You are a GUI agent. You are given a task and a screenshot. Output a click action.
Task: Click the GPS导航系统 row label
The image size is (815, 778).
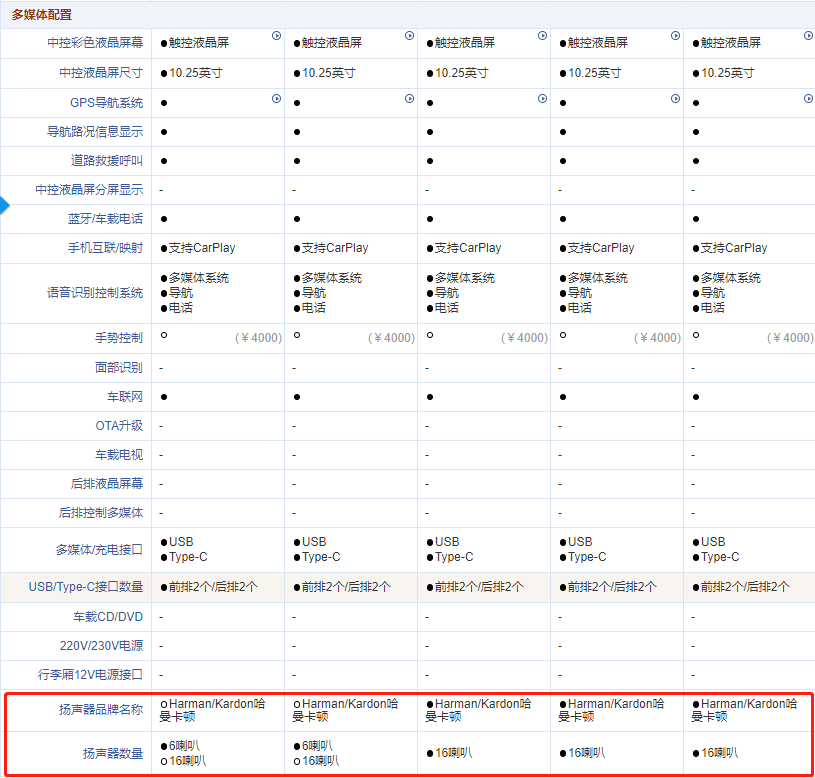click(106, 103)
